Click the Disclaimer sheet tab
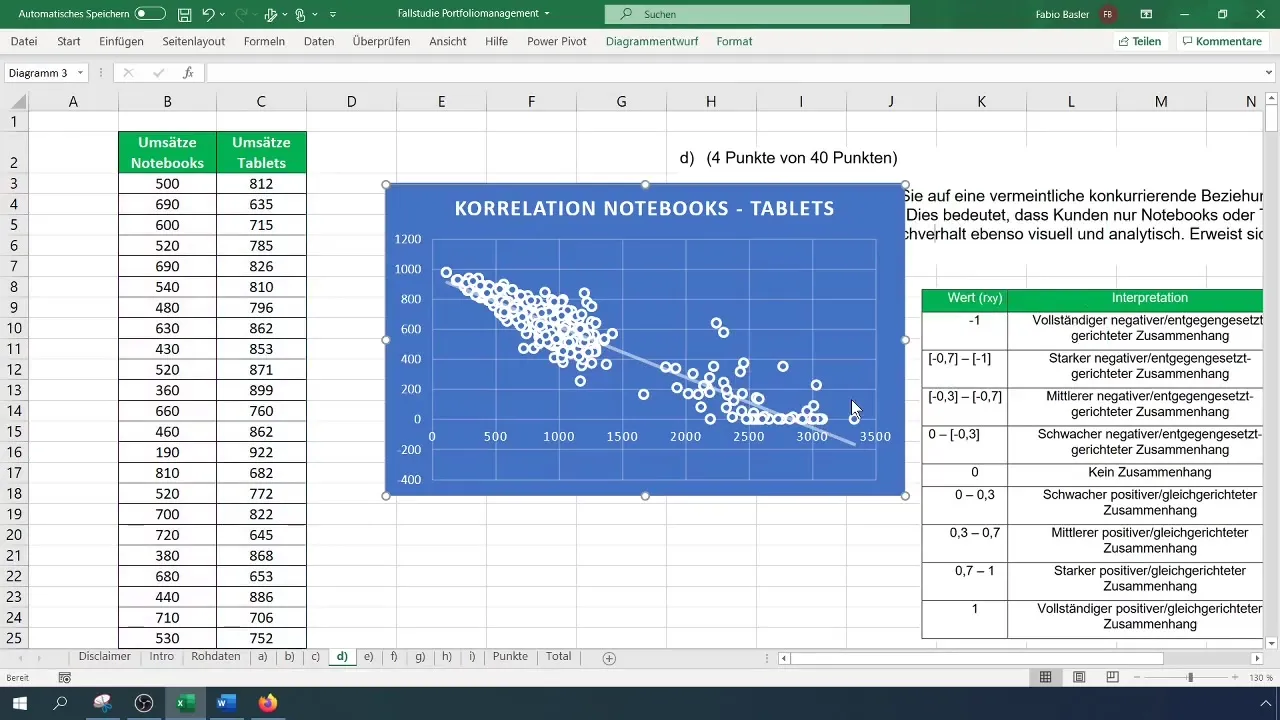 pyautogui.click(x=105, y=657)
